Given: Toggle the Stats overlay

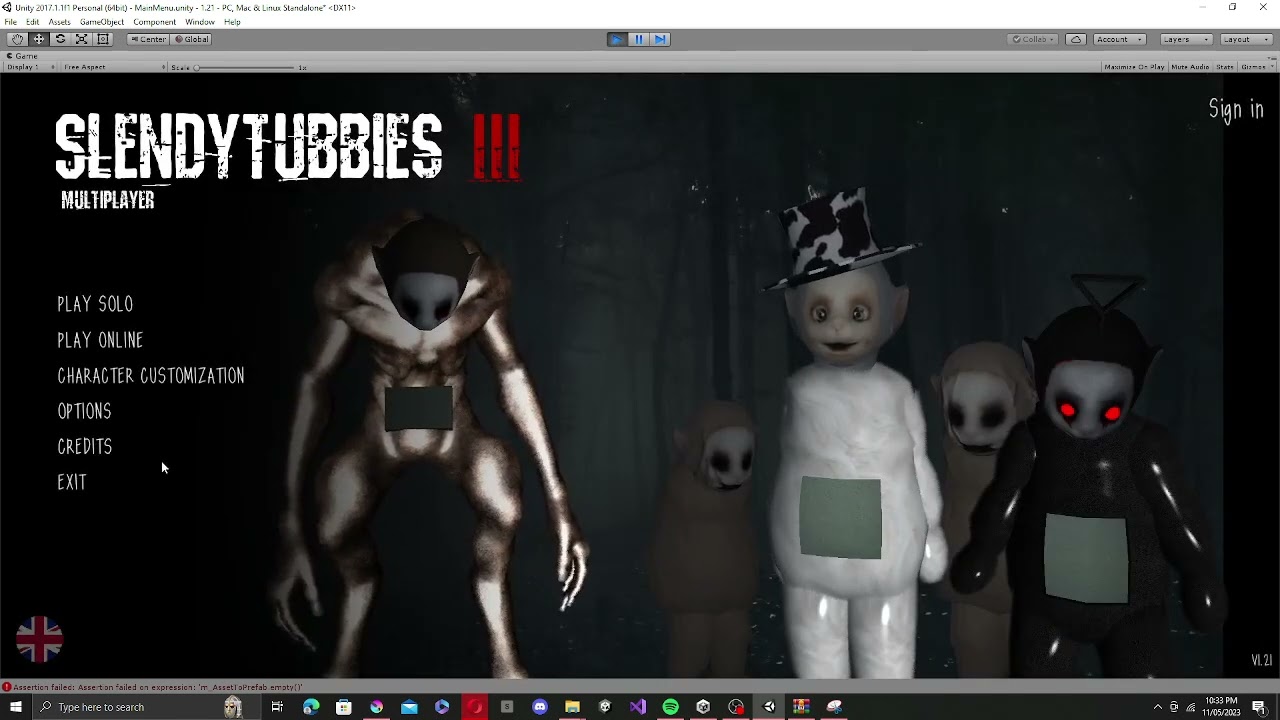Looking at the screenshot, I should (x=1224, y=67).
